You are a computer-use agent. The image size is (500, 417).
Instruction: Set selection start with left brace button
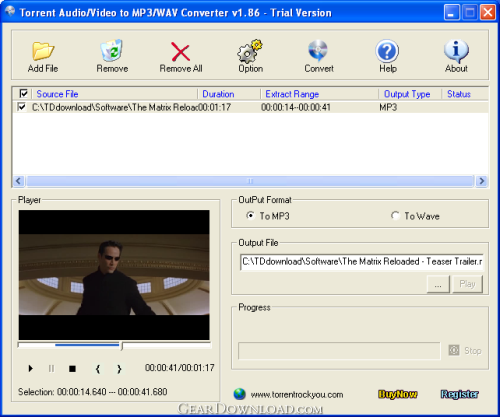98,369
